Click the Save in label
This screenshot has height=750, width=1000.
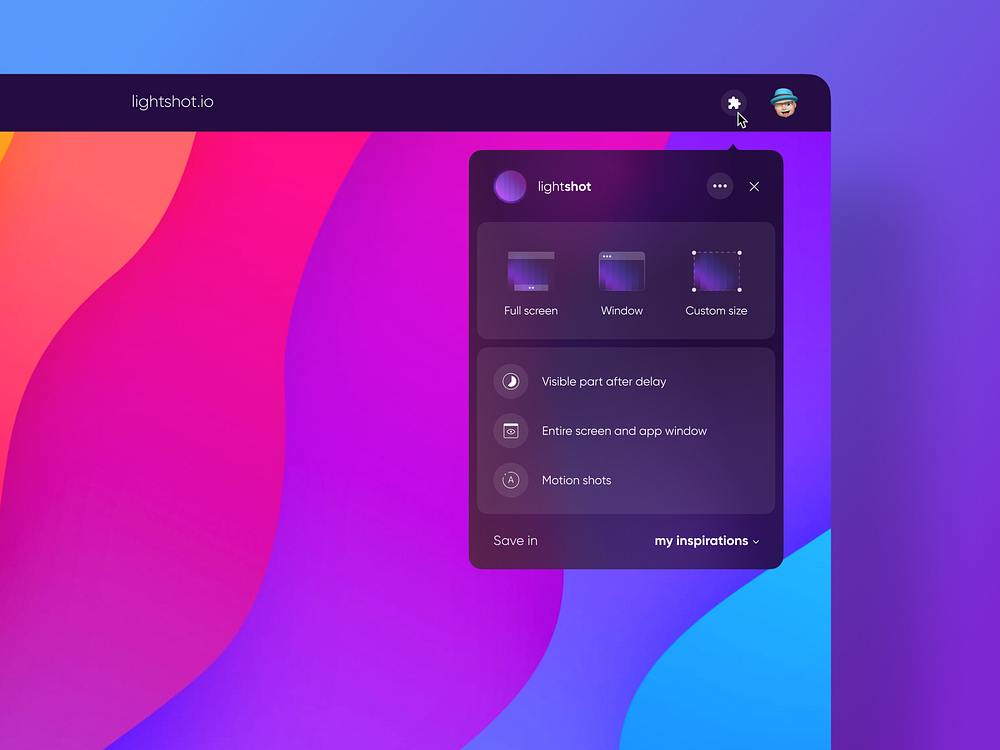point(515,541)
